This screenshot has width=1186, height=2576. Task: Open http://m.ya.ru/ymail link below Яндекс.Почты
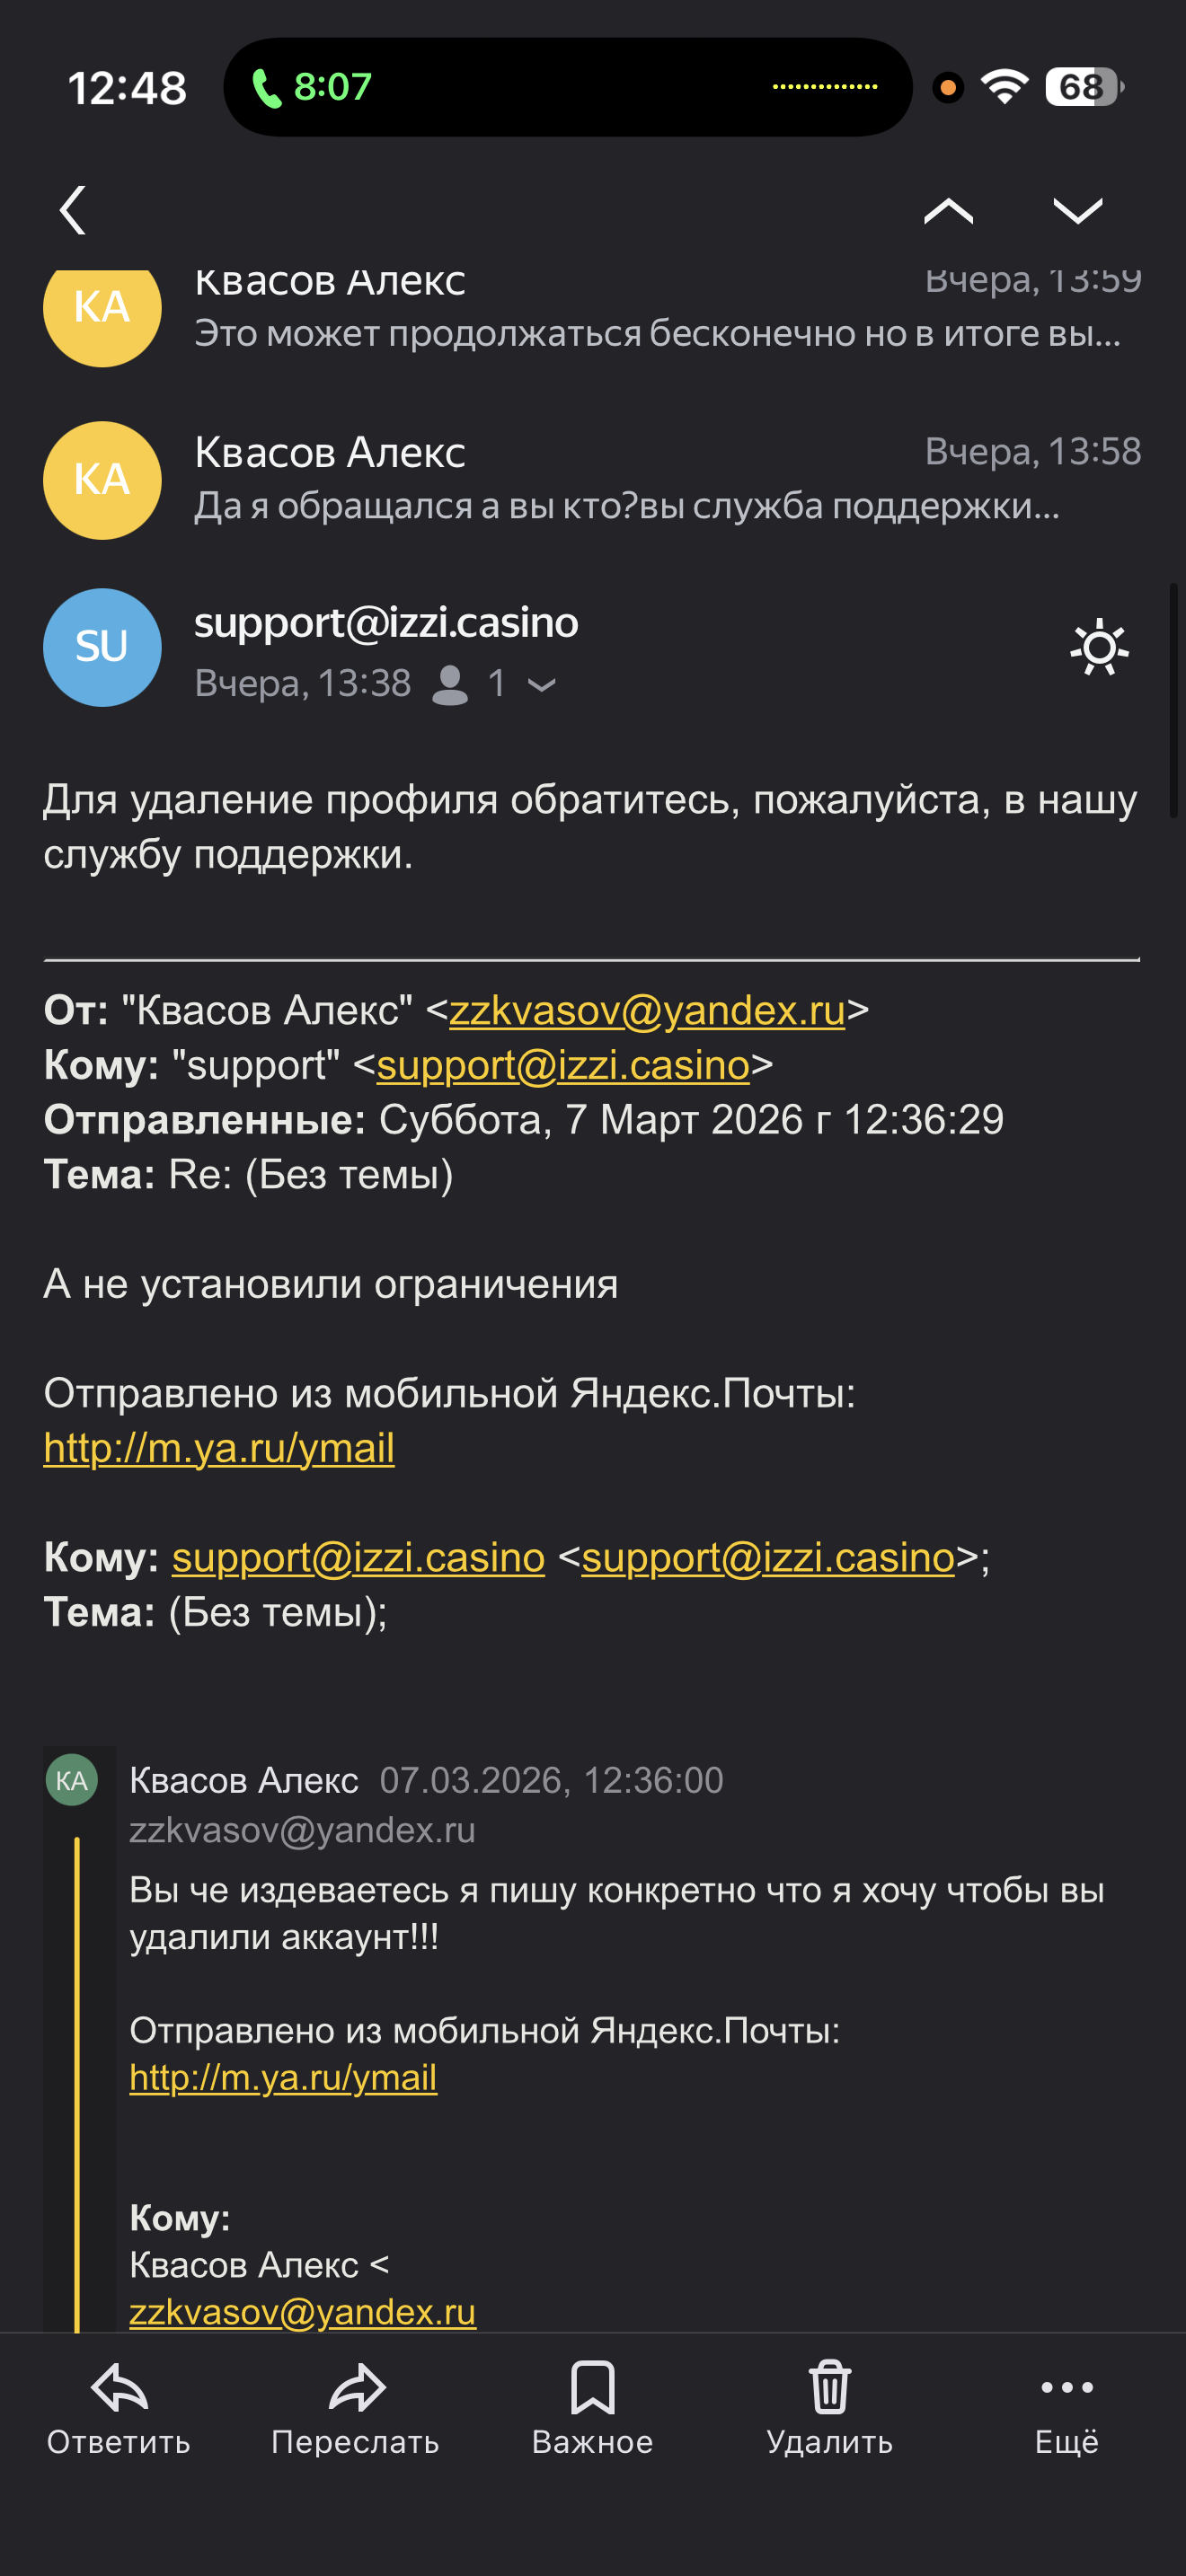219,1448
